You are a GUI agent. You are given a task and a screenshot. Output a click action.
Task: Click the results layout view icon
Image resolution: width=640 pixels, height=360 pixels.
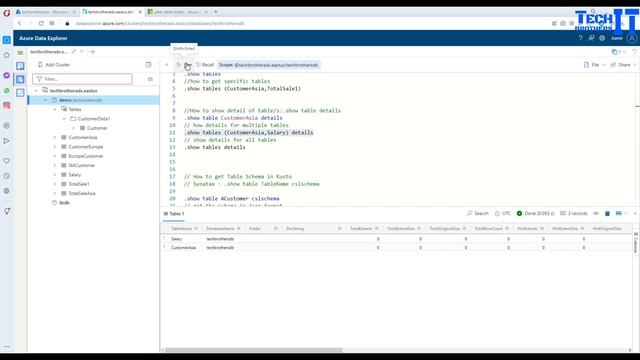[x=619, y=213]
